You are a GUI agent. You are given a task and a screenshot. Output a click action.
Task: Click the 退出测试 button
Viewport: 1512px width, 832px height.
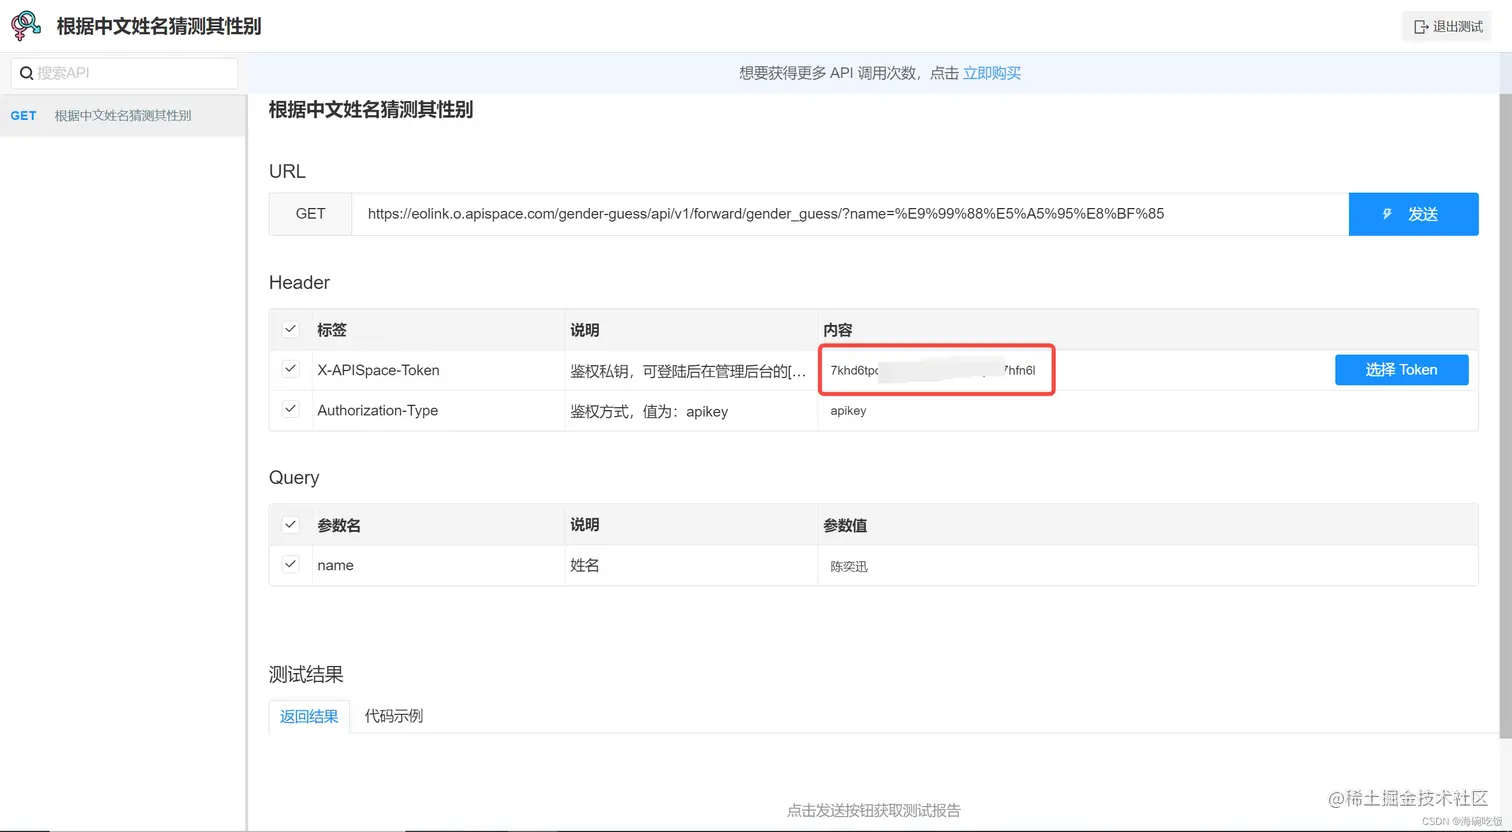[1447, 27]
